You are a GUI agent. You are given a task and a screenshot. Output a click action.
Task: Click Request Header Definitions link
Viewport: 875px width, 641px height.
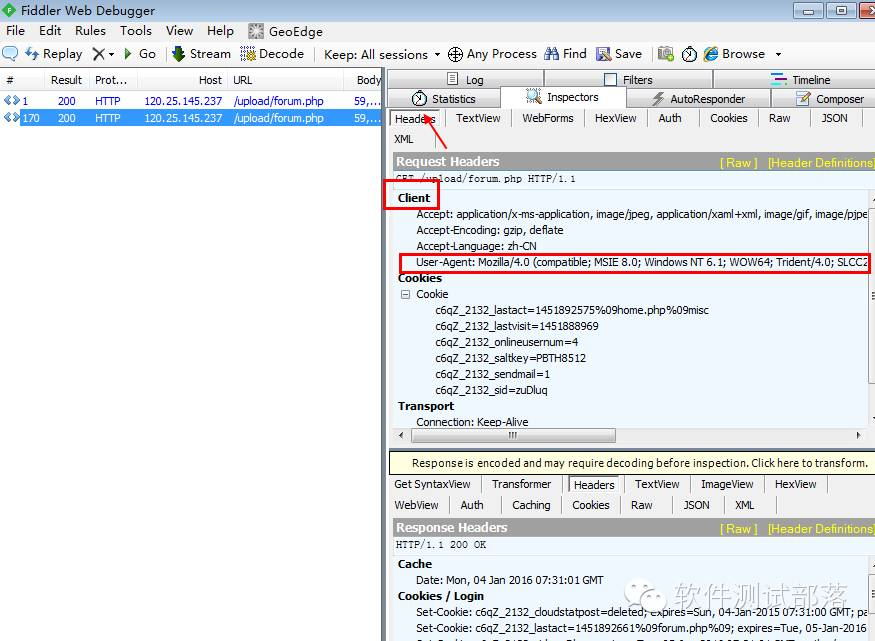[821, 162]
